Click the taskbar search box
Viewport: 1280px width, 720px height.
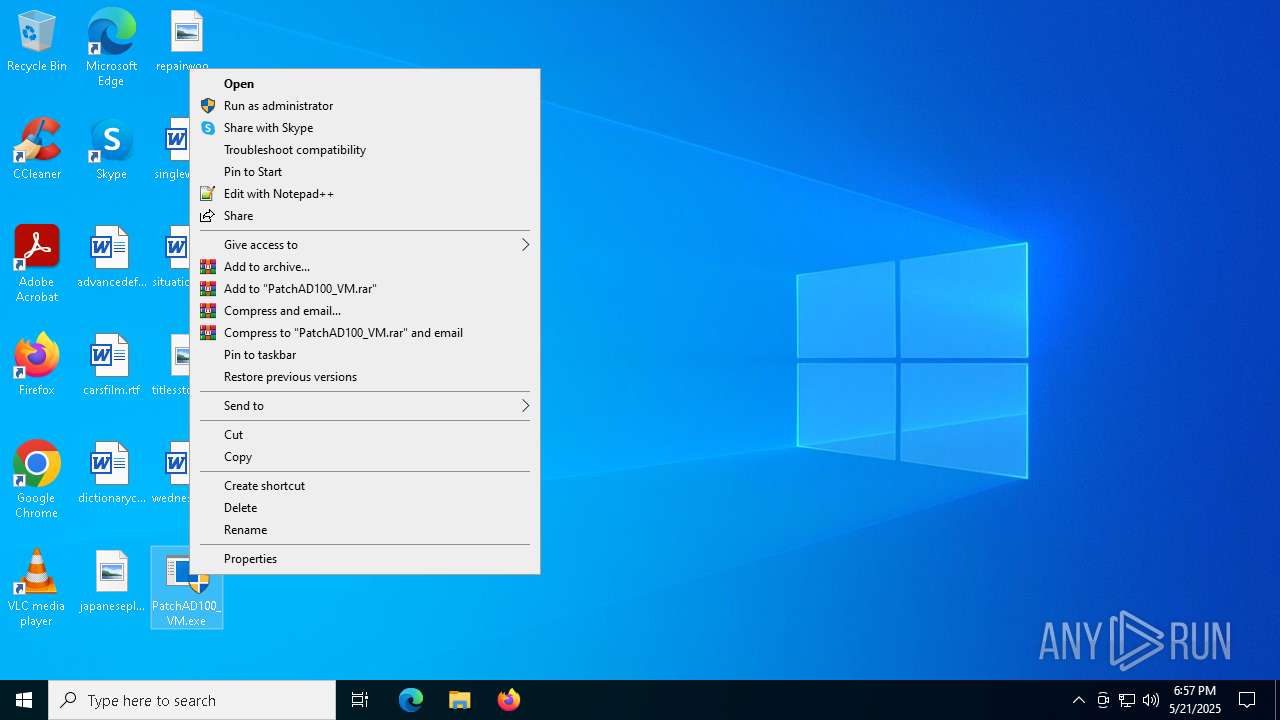tap(192, 700)
